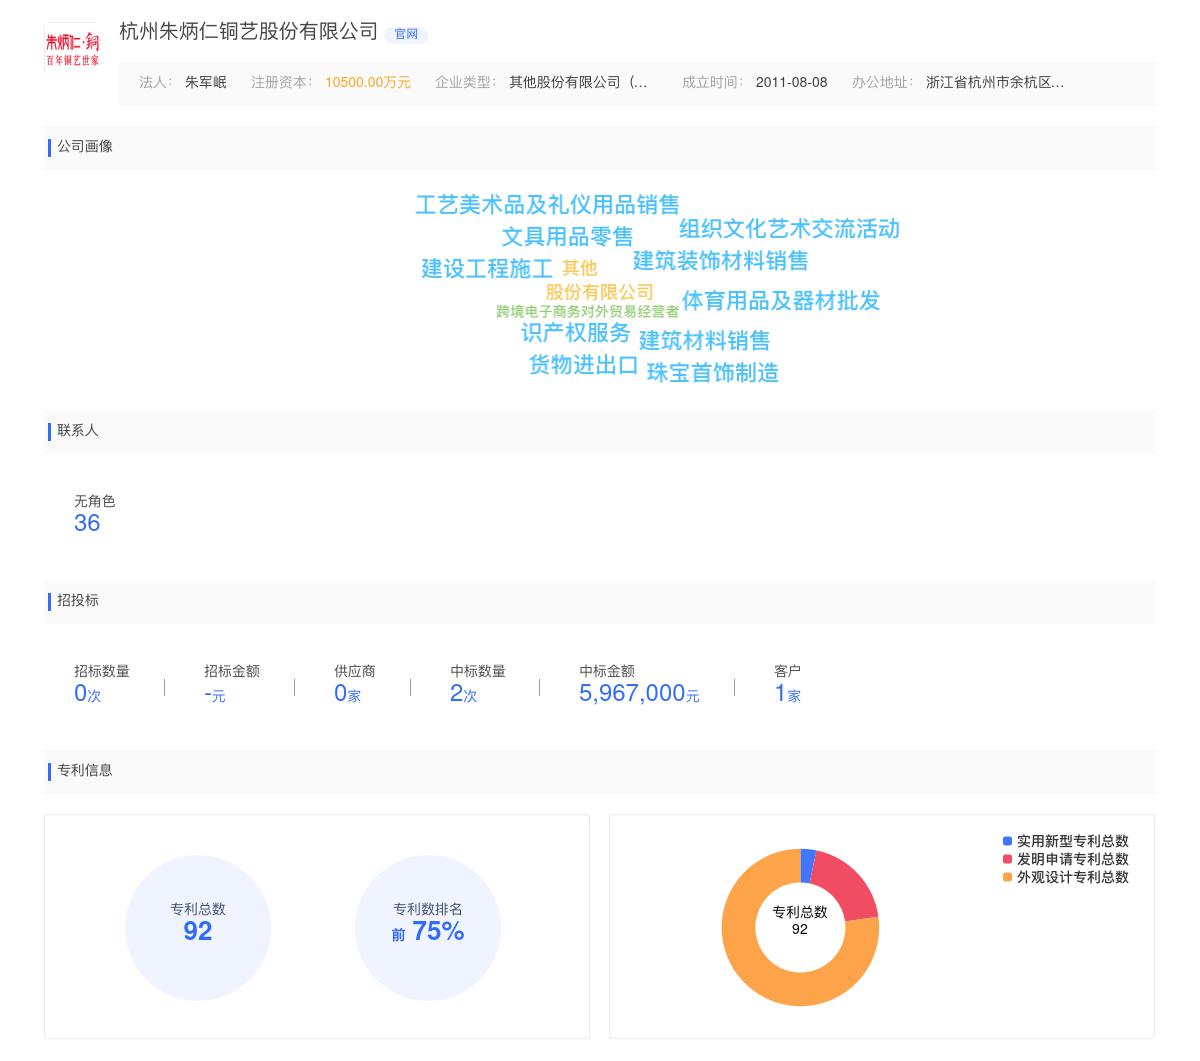The width and height of the screenshot is (1200, 1061).
Task: Select word cloud tag 建设工程施工
Action: (487, 269)
